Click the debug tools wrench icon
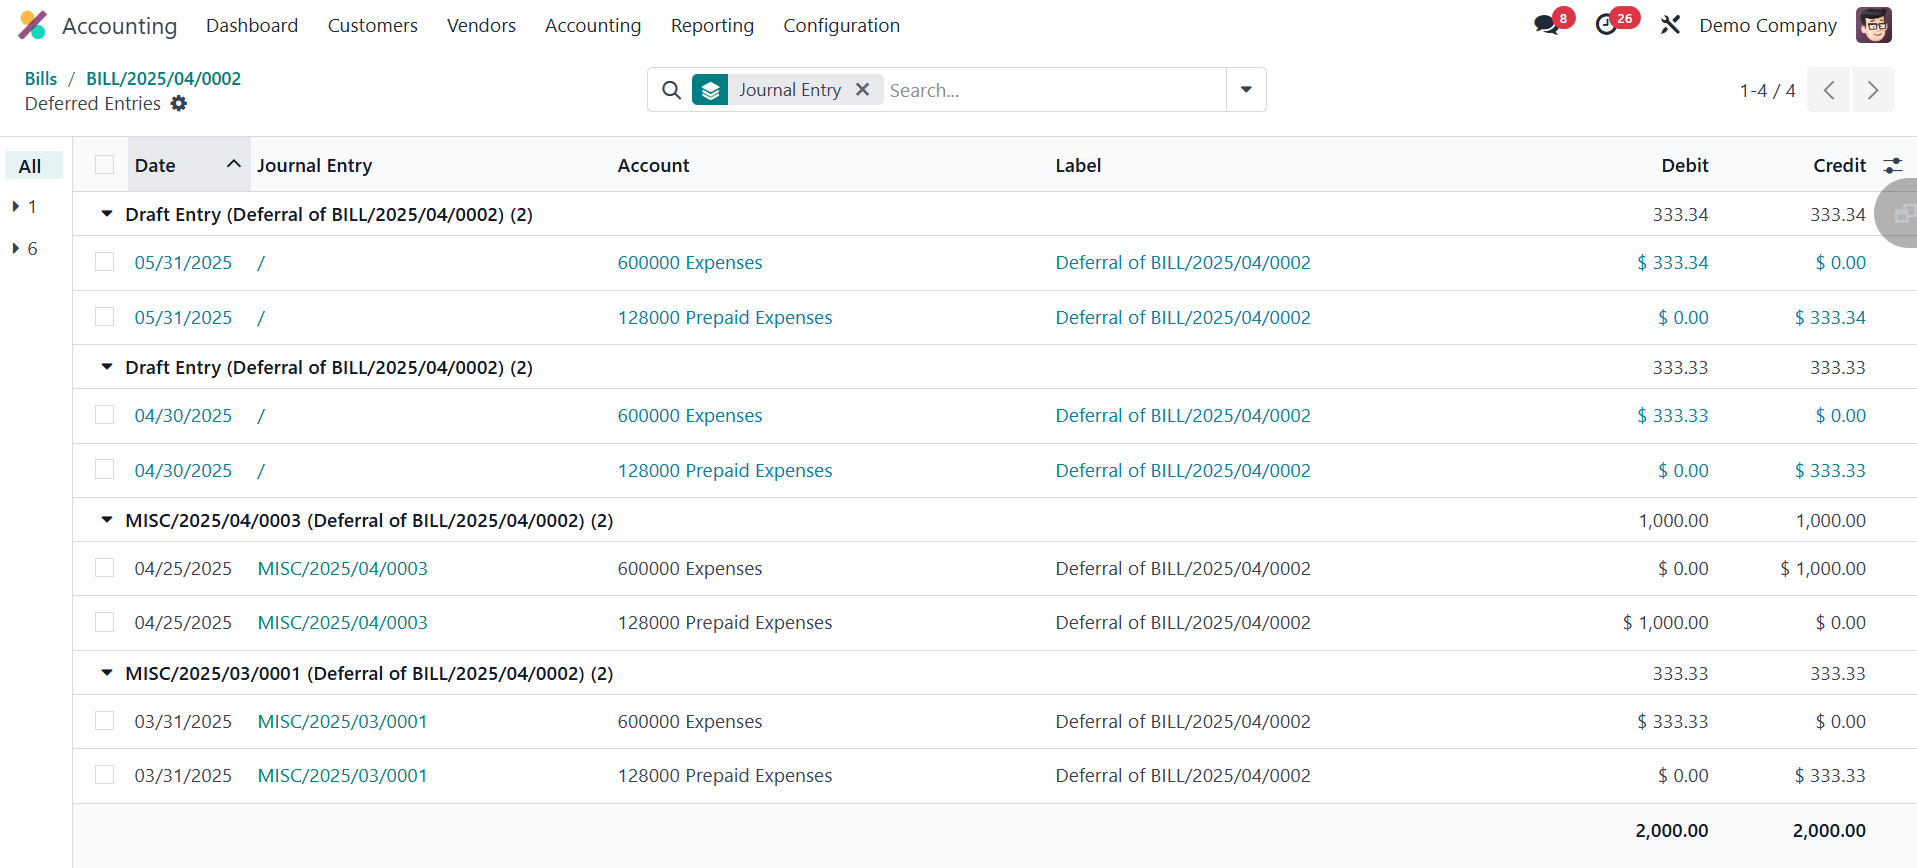The height and width of the screenshot is (868, 1917). (x=1670, y=25)
